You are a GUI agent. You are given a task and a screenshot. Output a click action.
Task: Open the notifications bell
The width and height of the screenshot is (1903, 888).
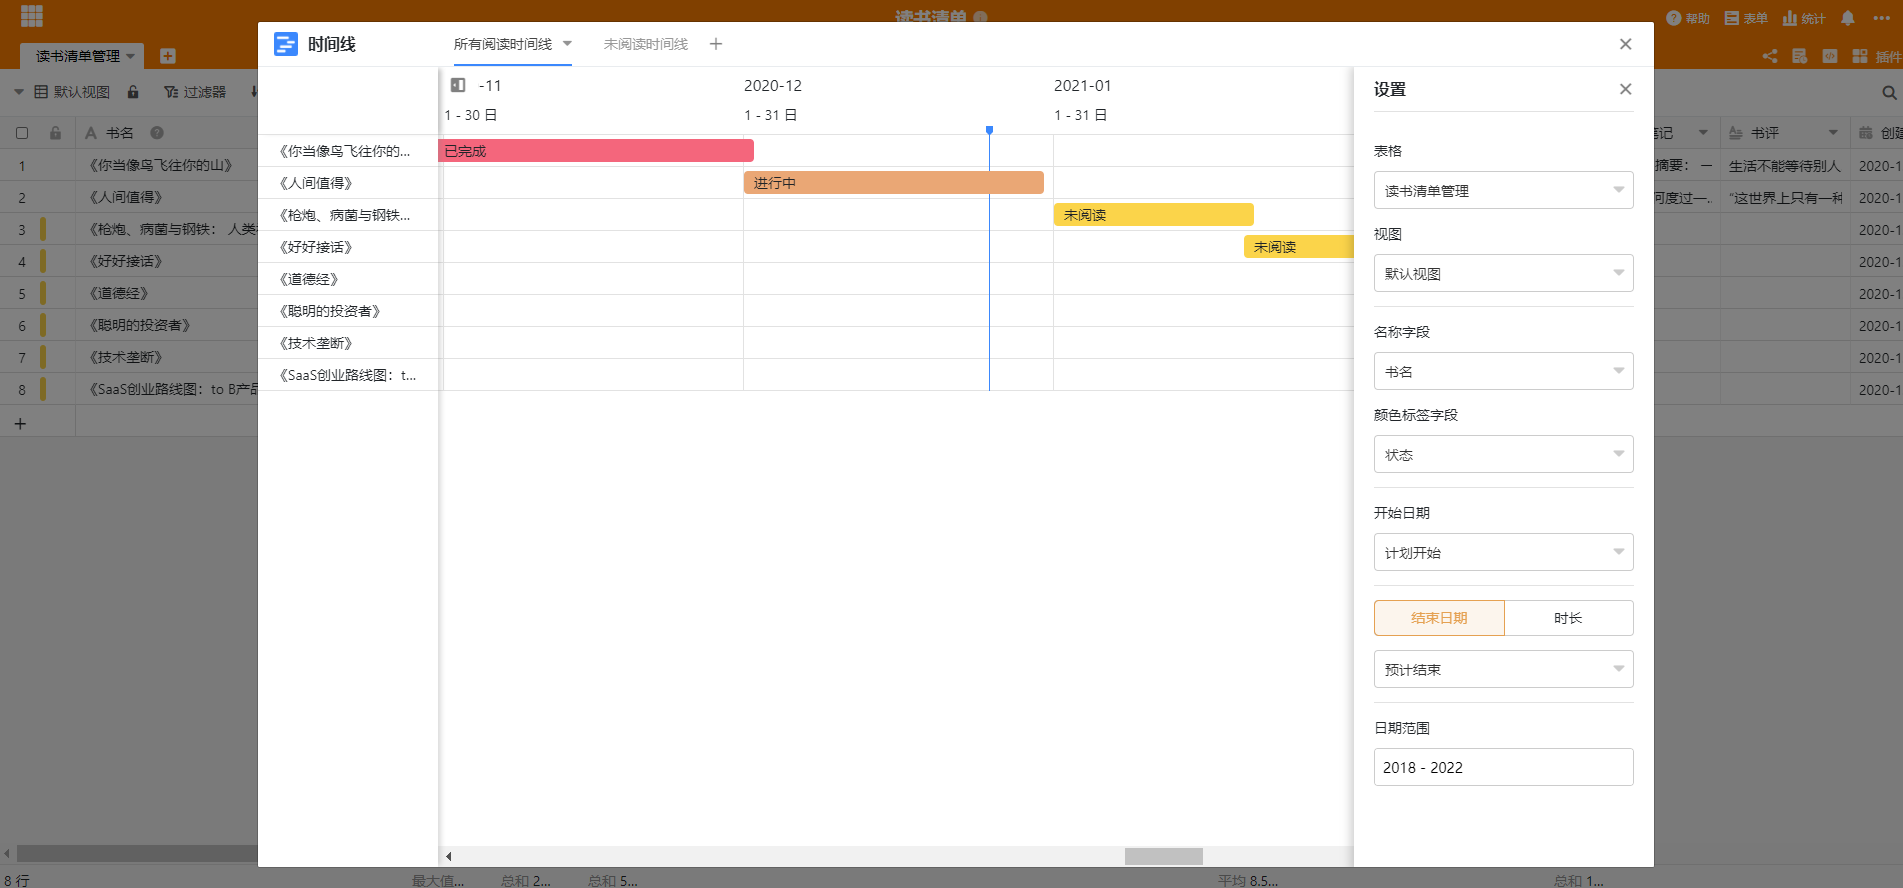tap(1848, 18)
